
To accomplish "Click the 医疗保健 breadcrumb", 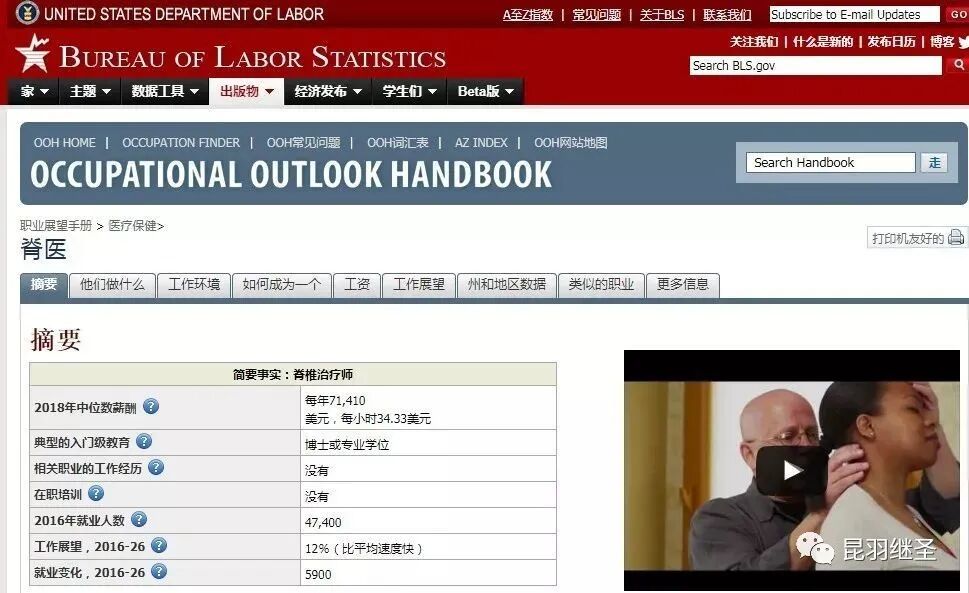I will (x=133, y=225).
